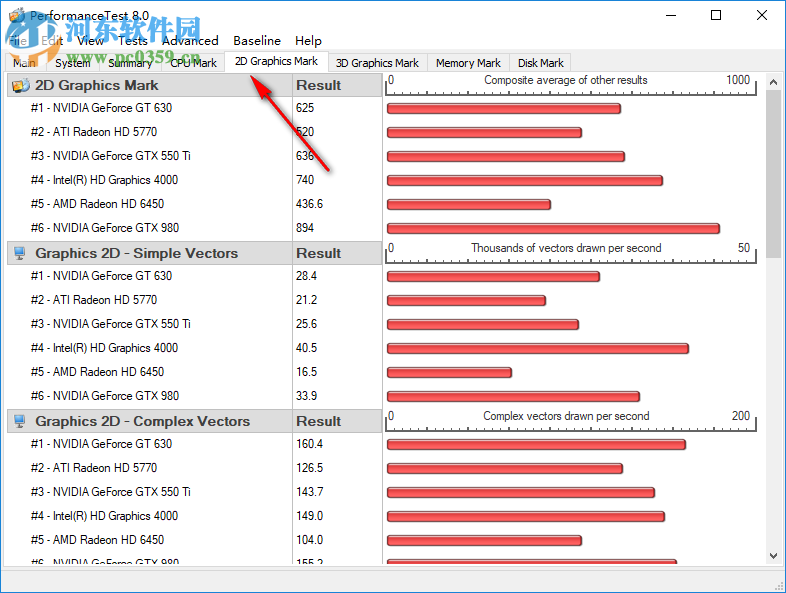Select Intel HD Graphics 4000 under Simple Vectors
Image resolution: width=786 pixels, height=593 pixels.
click(x=104, y=348)
